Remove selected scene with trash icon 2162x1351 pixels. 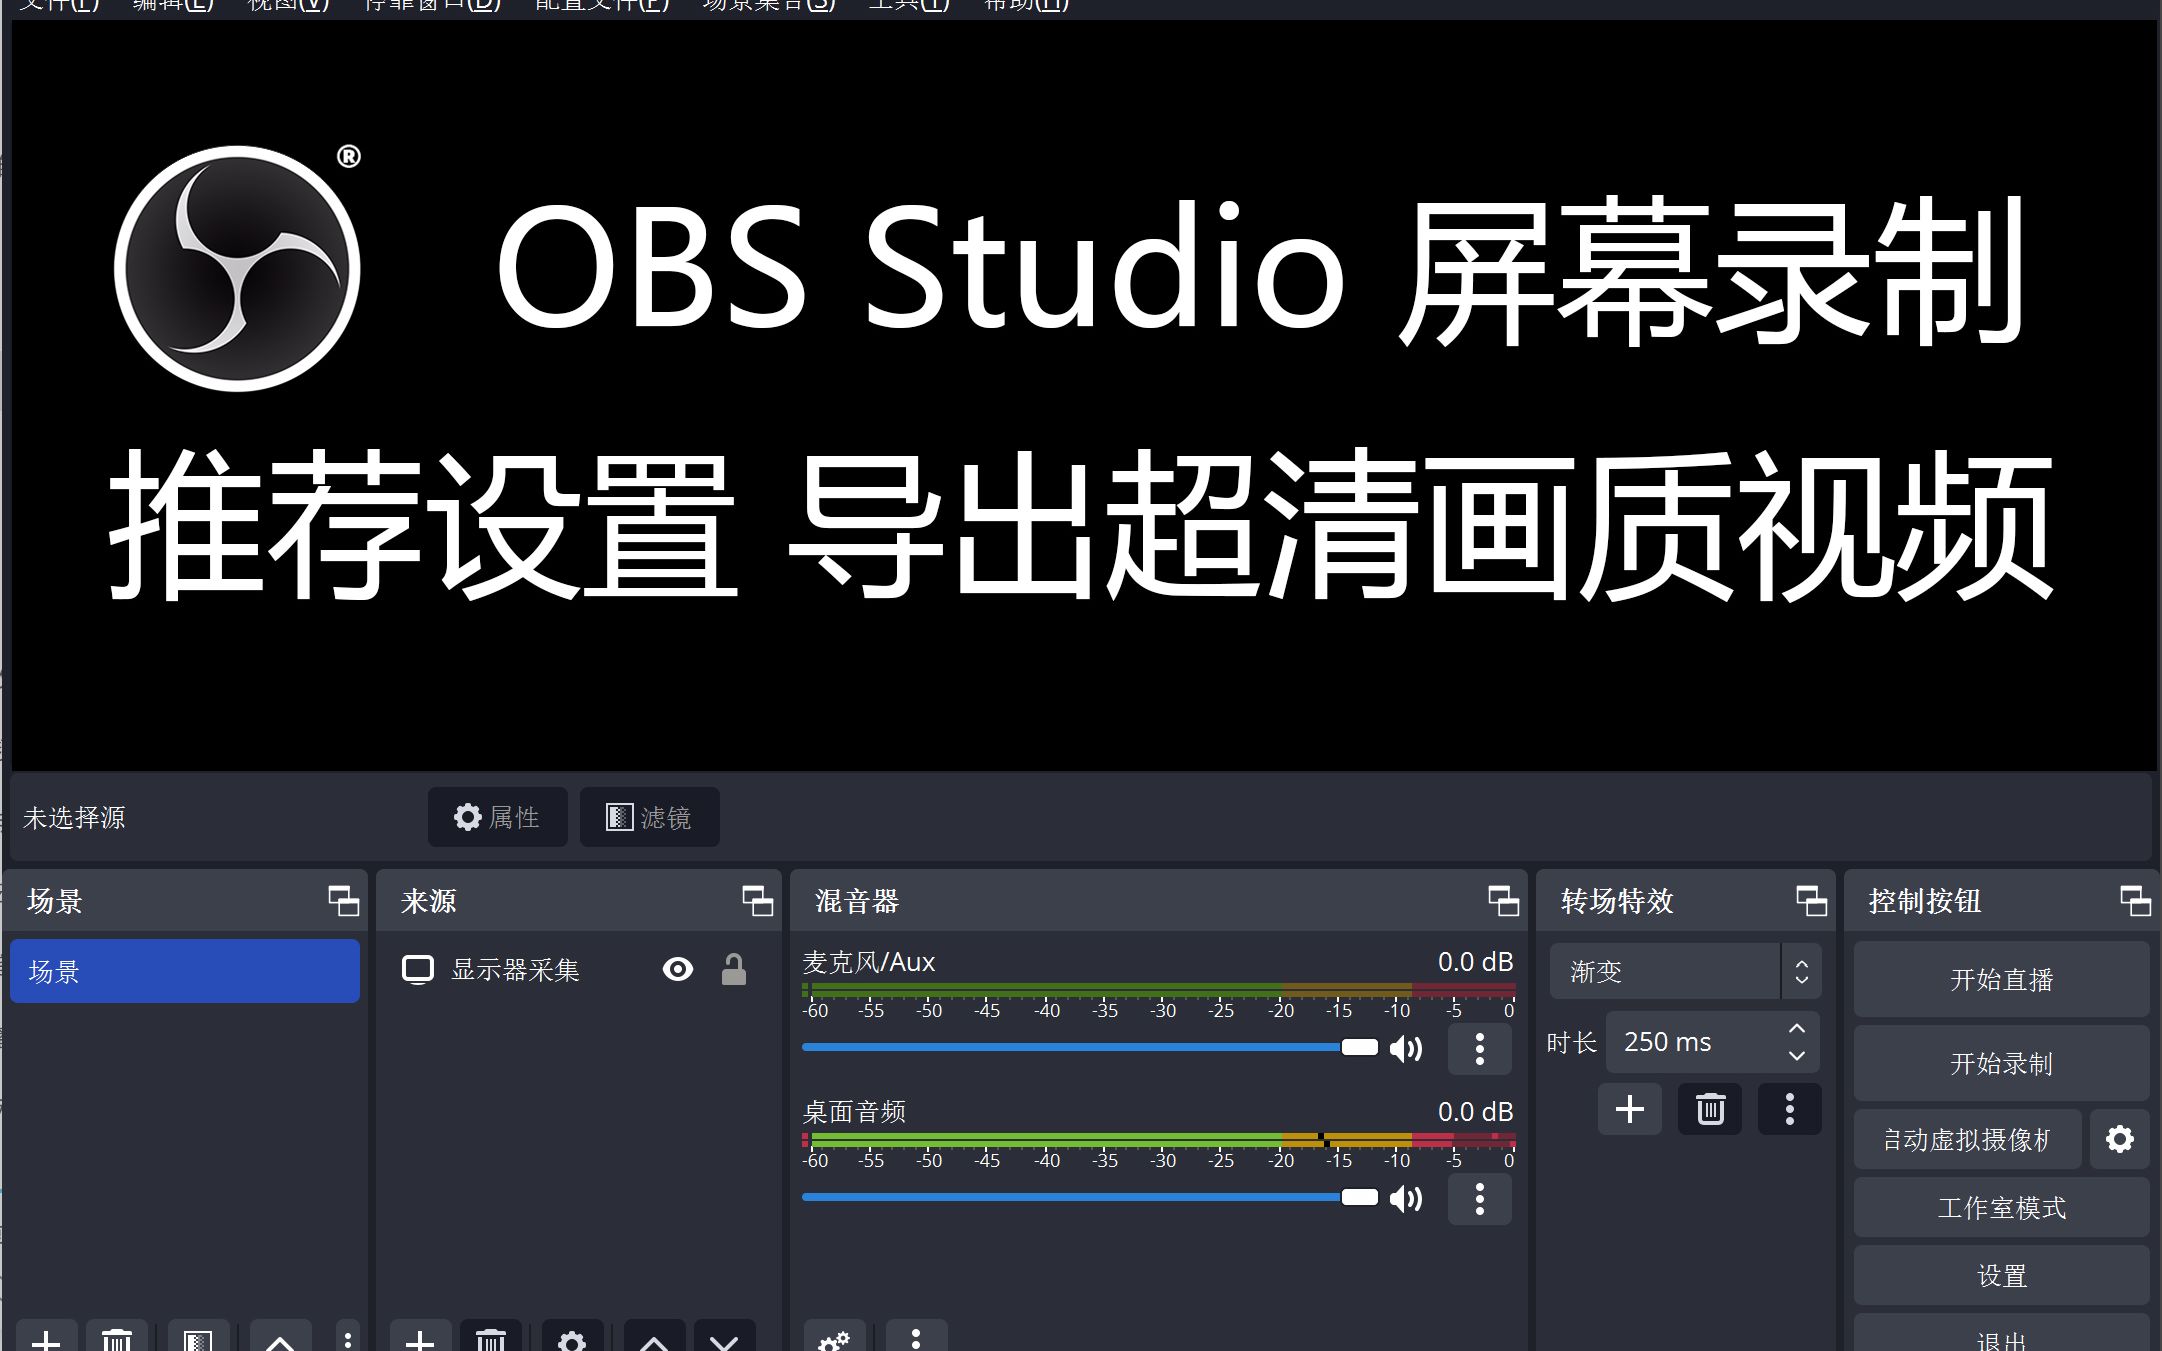(117, 1338)
